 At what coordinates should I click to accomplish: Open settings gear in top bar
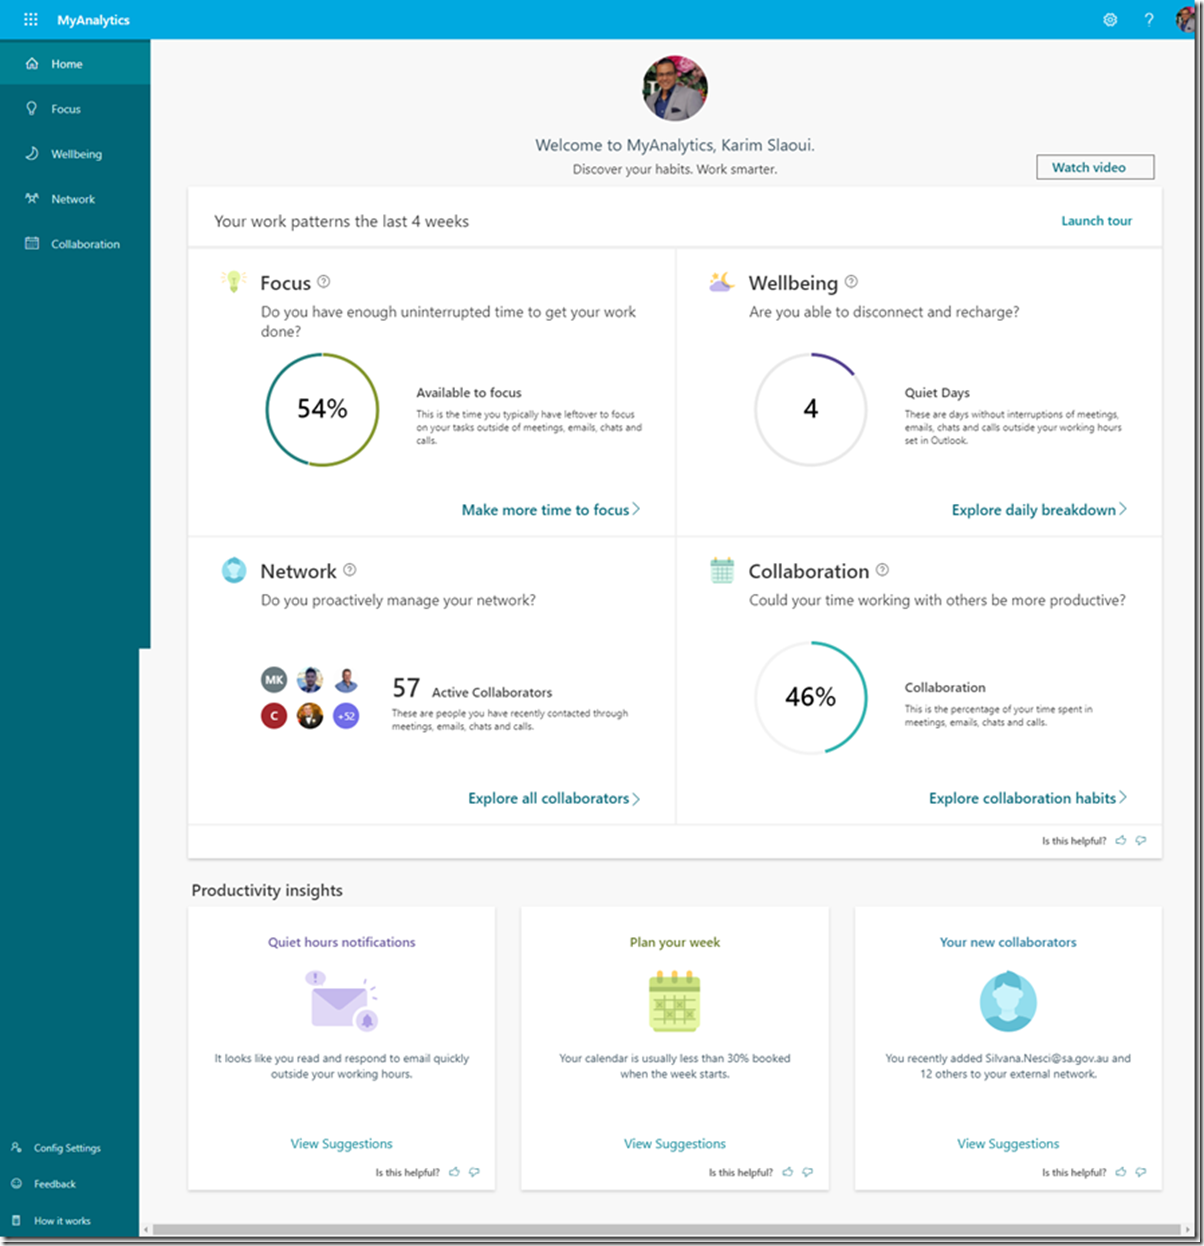1110,20
